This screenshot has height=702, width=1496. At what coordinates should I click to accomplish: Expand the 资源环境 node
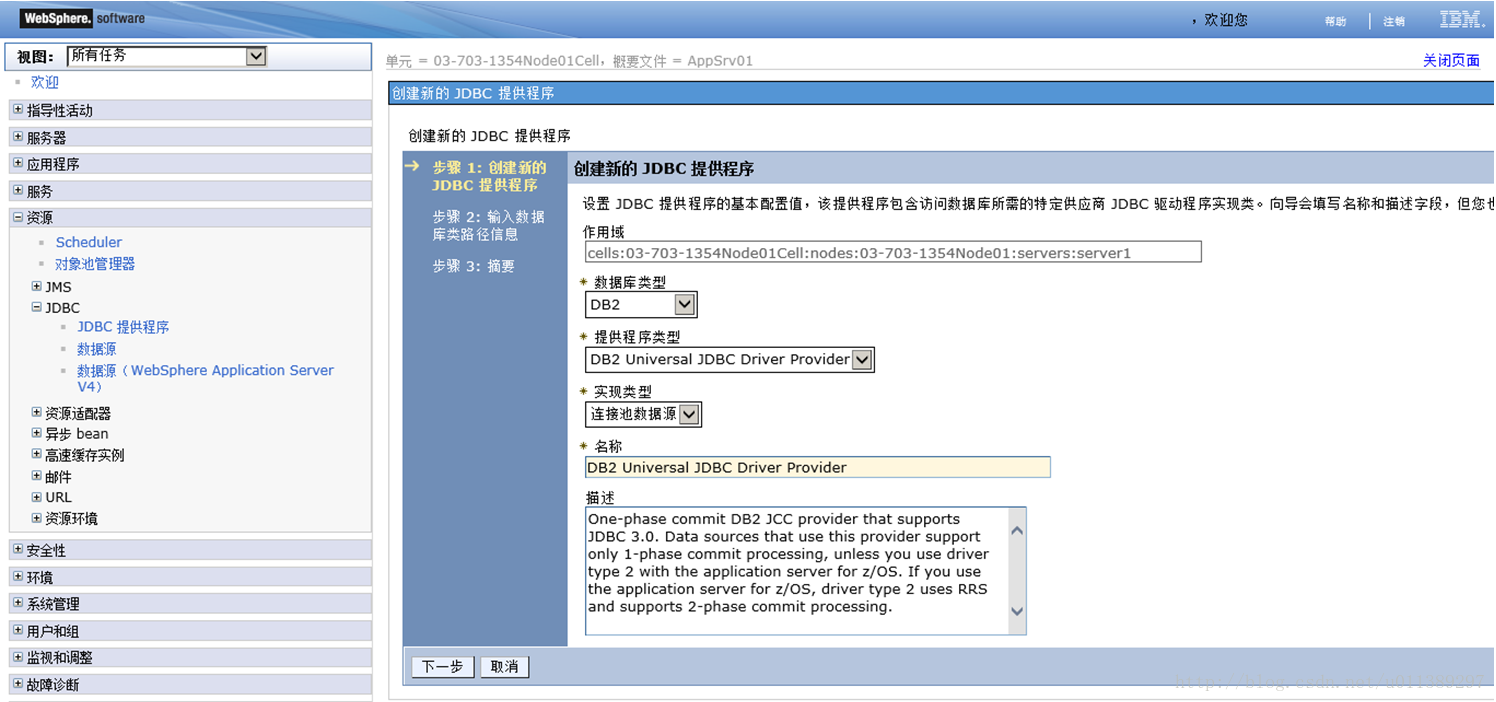[37, 518]
